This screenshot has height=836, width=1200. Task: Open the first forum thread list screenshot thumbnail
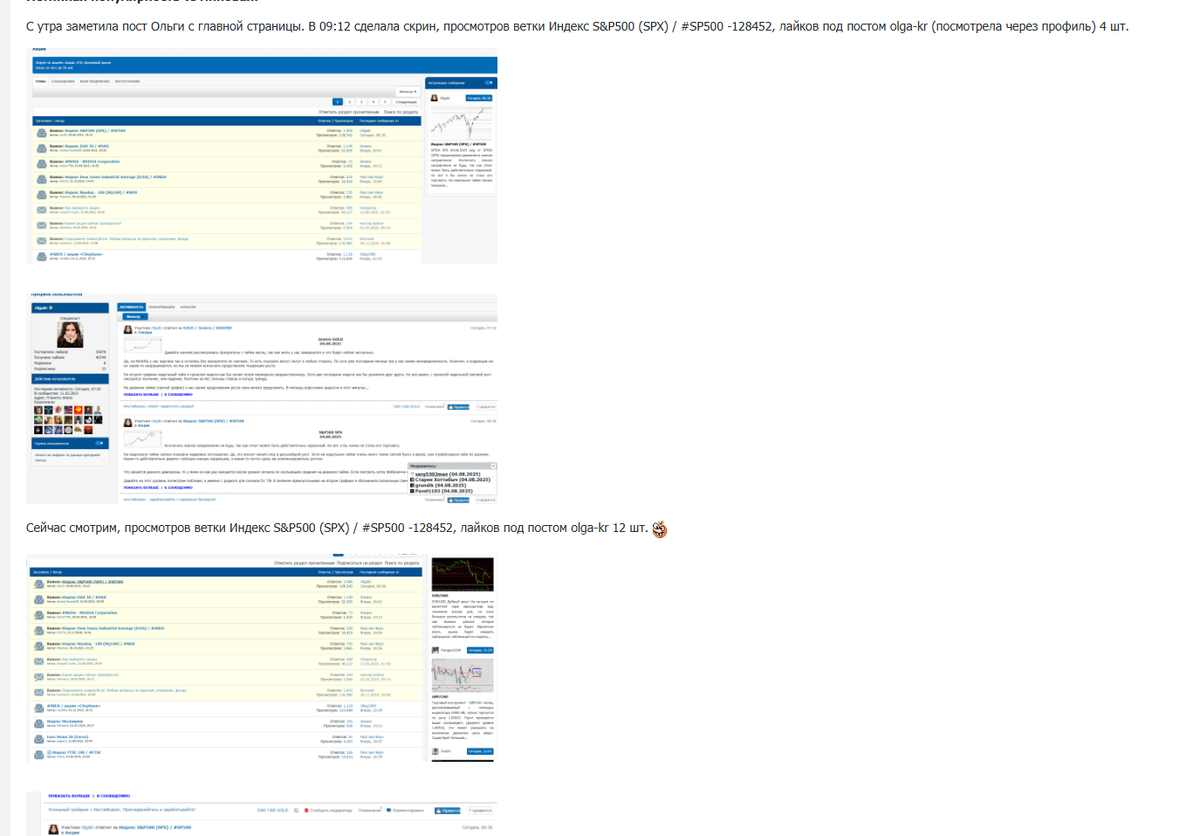262,156
